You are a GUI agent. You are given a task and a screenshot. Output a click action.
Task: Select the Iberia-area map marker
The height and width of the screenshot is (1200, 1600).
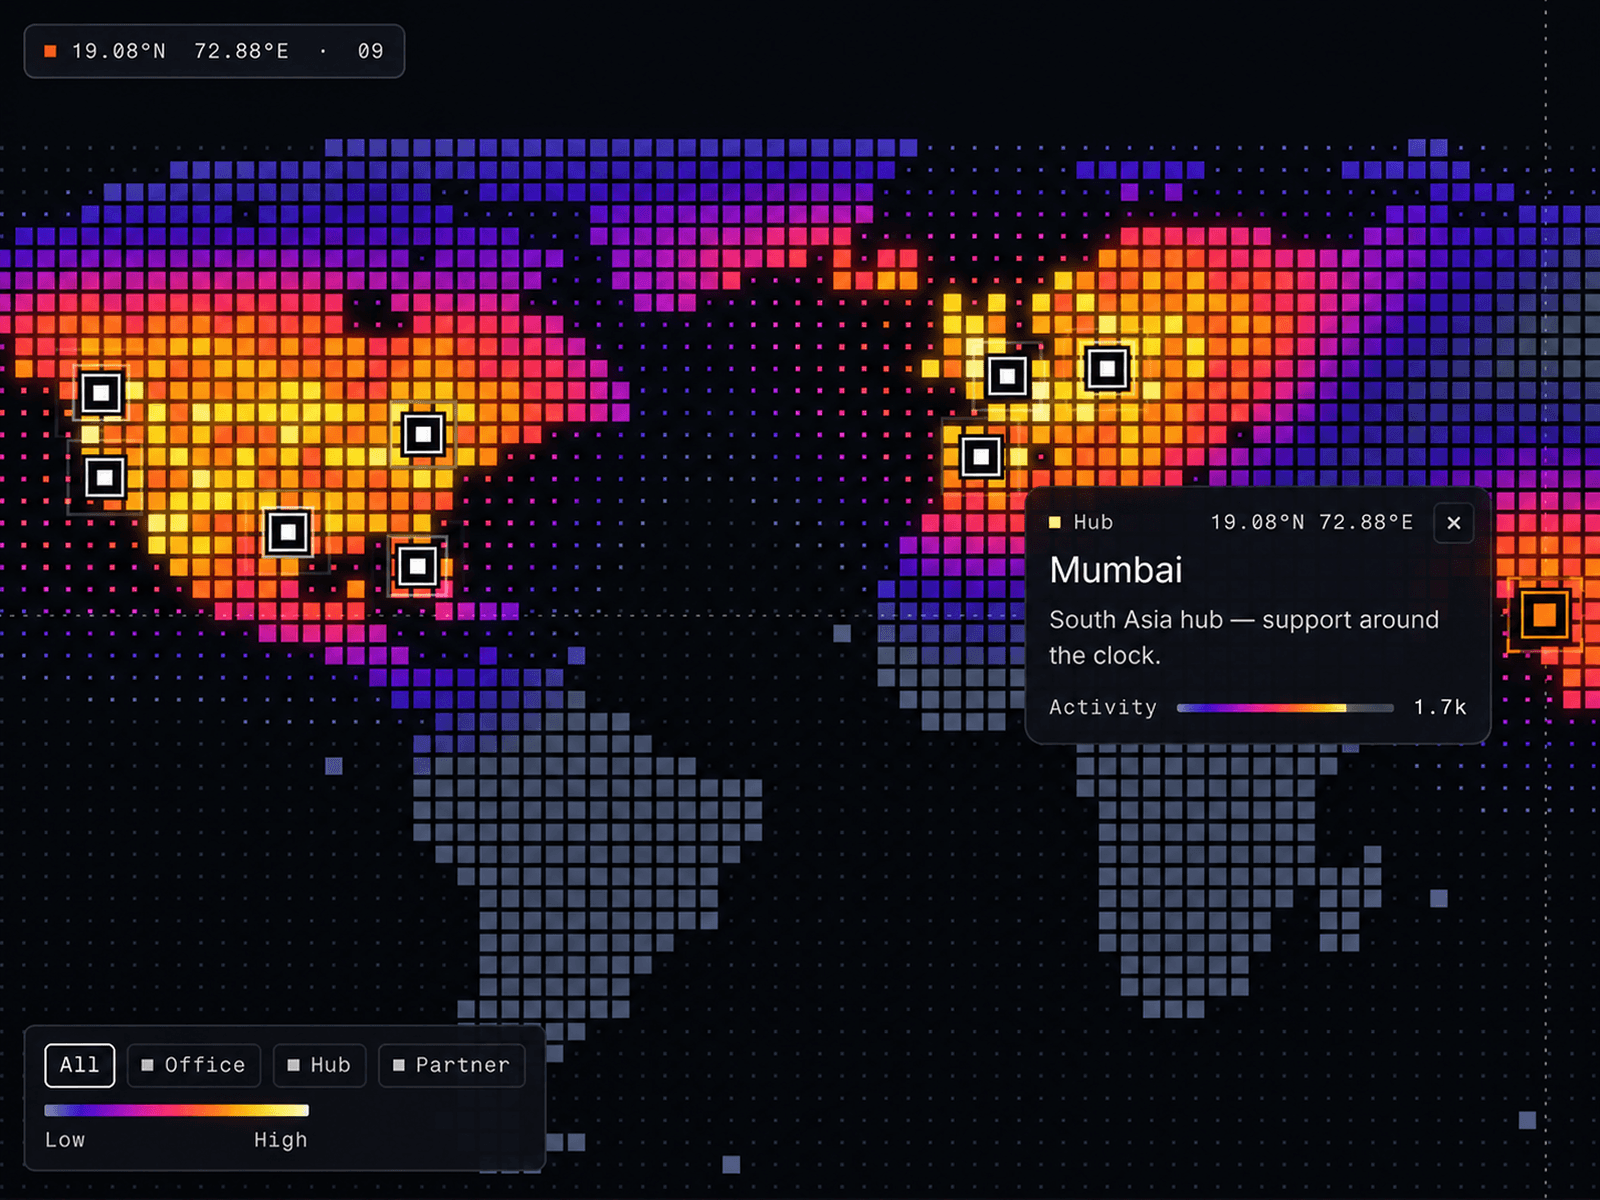[981, 457]
